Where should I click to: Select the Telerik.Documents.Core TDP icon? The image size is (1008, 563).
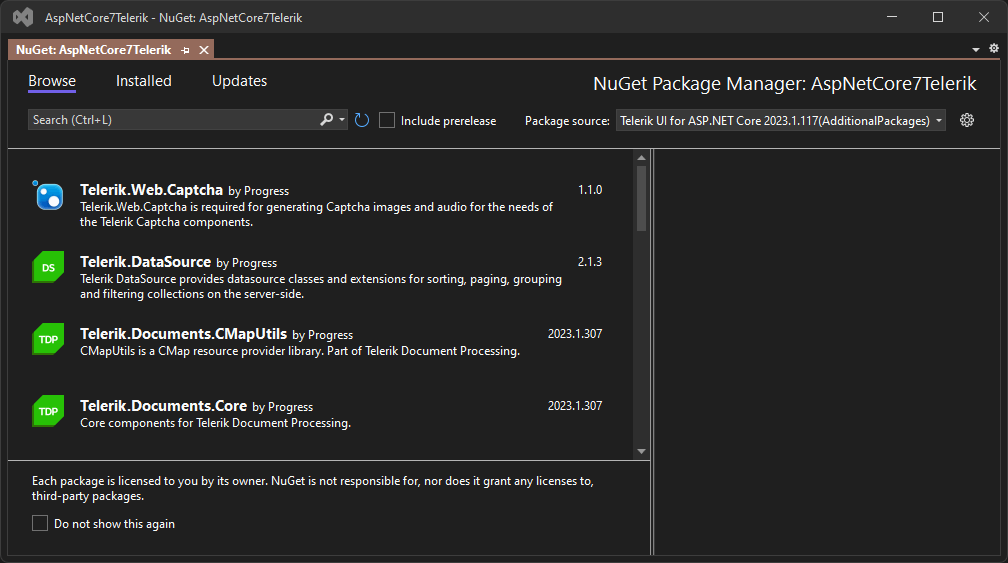tap(48, 411)
